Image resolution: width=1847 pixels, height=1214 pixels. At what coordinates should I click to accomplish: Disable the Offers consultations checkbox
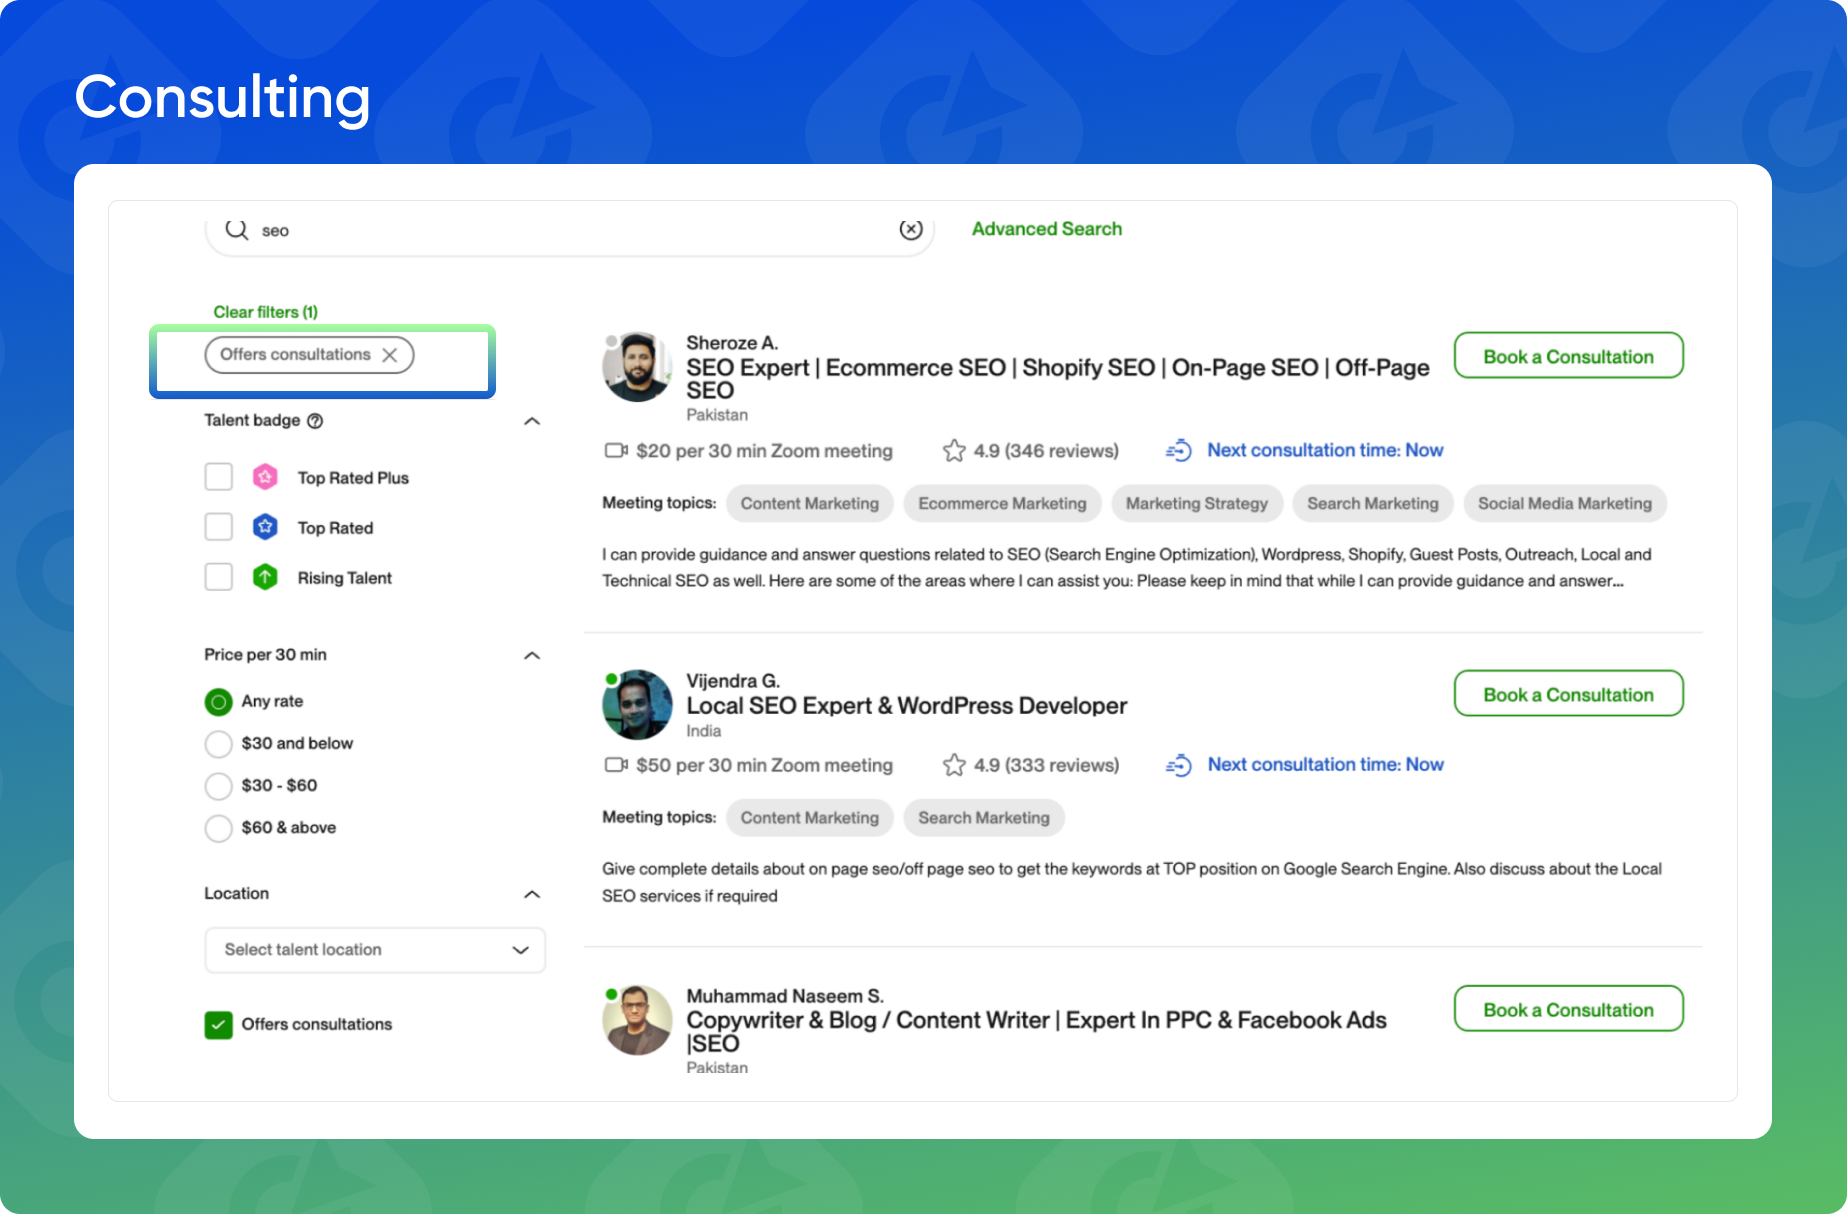tap(218, 1024)
